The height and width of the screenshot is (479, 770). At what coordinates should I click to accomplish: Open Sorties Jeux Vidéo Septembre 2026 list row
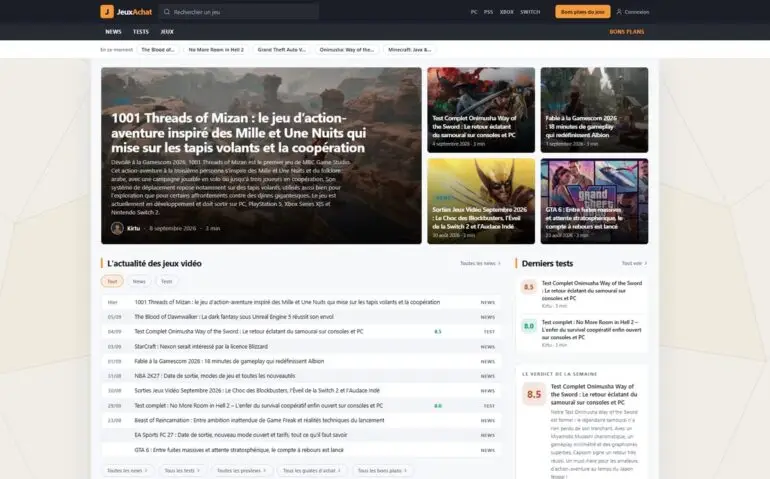tap(301, 391)
